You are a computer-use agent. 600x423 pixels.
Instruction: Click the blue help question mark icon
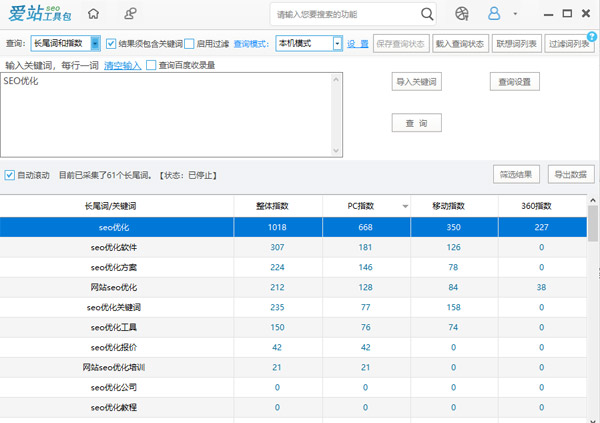point(592,37)
